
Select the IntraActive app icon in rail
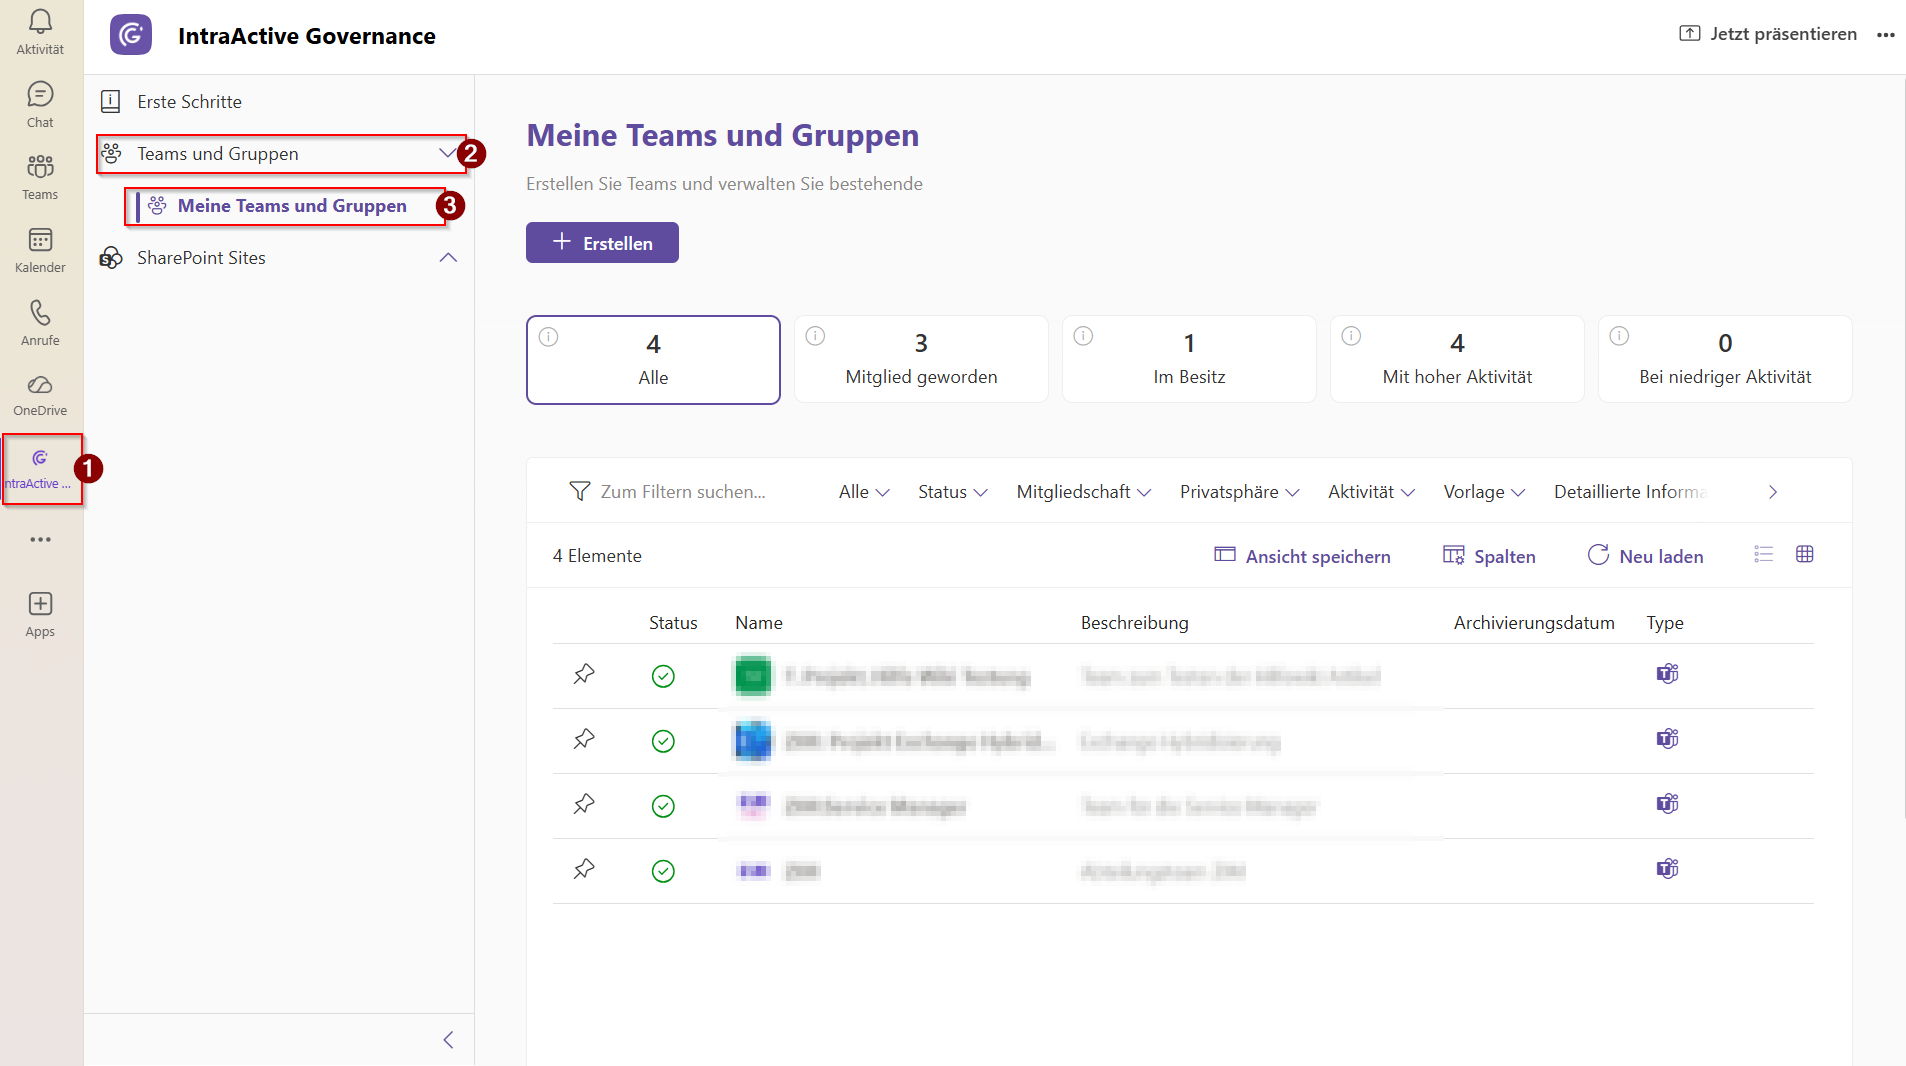click(x=40, y=469)
